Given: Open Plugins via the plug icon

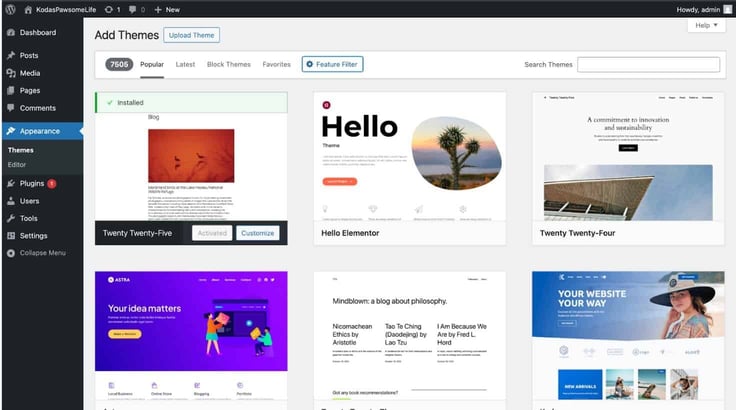Looking at the screenshot, I should 11,184.
